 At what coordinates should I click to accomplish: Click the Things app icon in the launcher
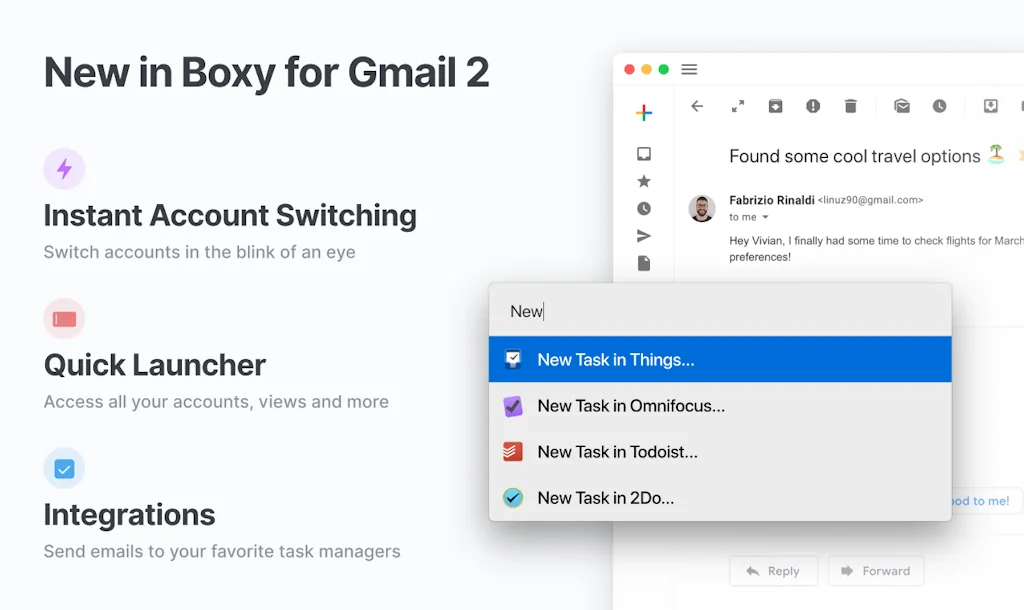(513, 359)
